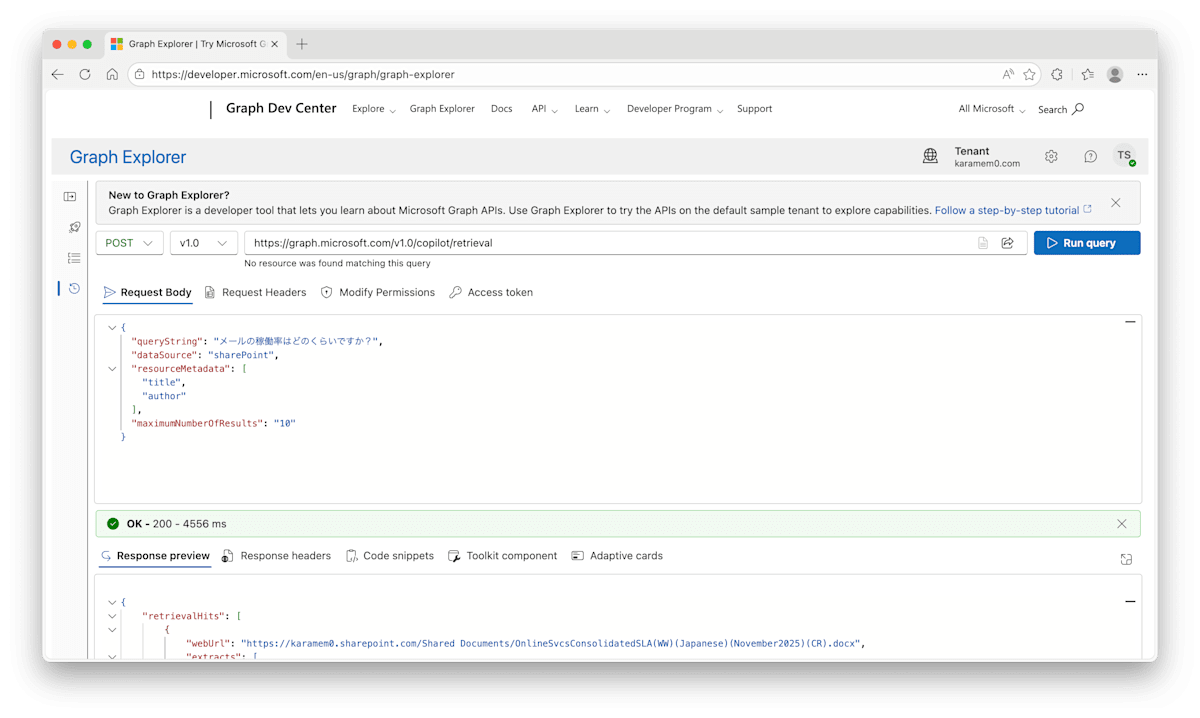Dismiss the New to Graph Explorer banner

[1115, 202]
